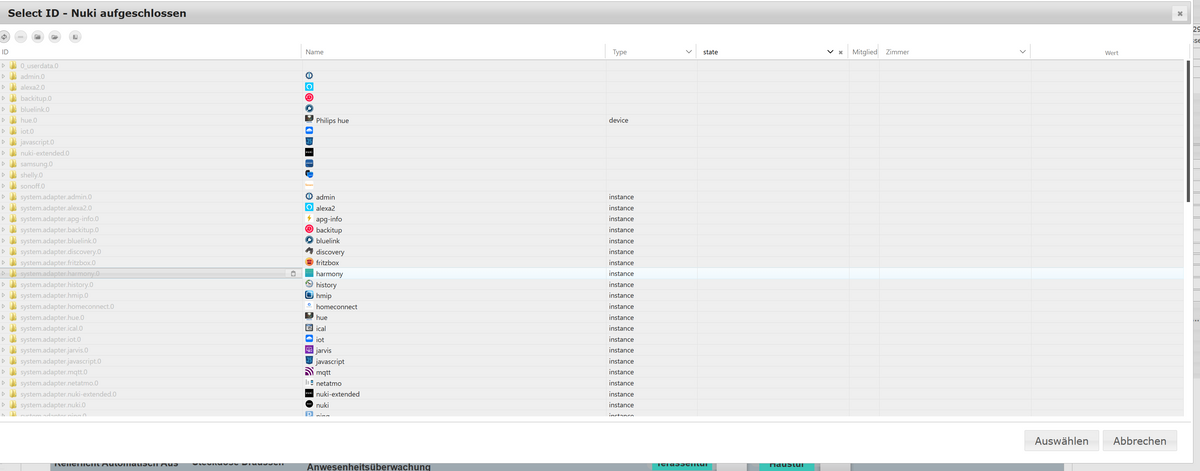Expand the nuki-extended.0 tree node
The image size is (1200, 471).
pyautogui.click(x=4, y=153)
